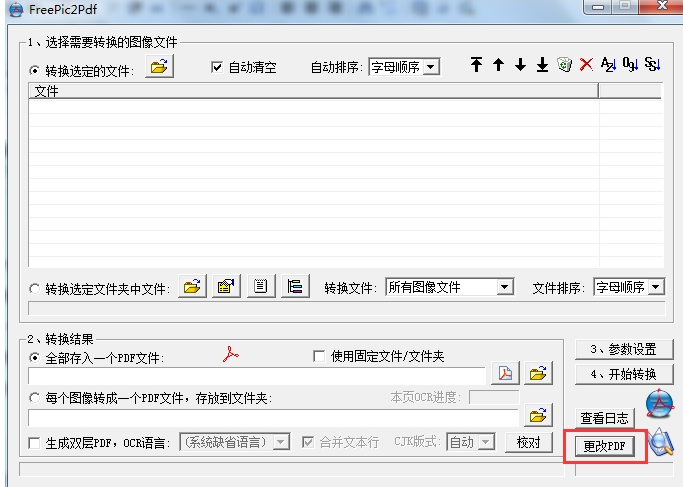Viewport: 683px width, 487px height.
Task: Open 自动排序 dropdown
Action: (404, 67)
